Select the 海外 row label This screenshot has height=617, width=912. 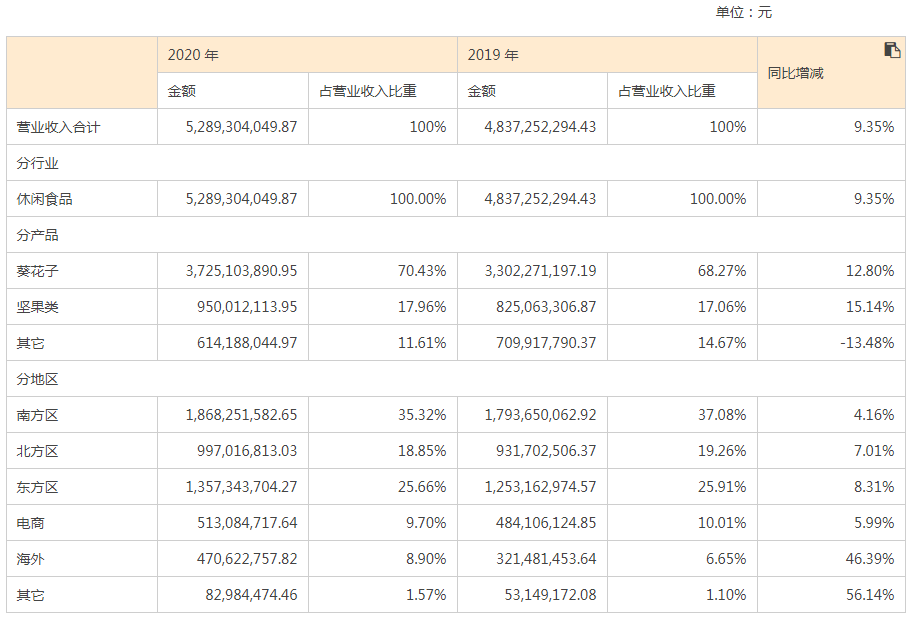pyautogui.click(x=31, y=559)
